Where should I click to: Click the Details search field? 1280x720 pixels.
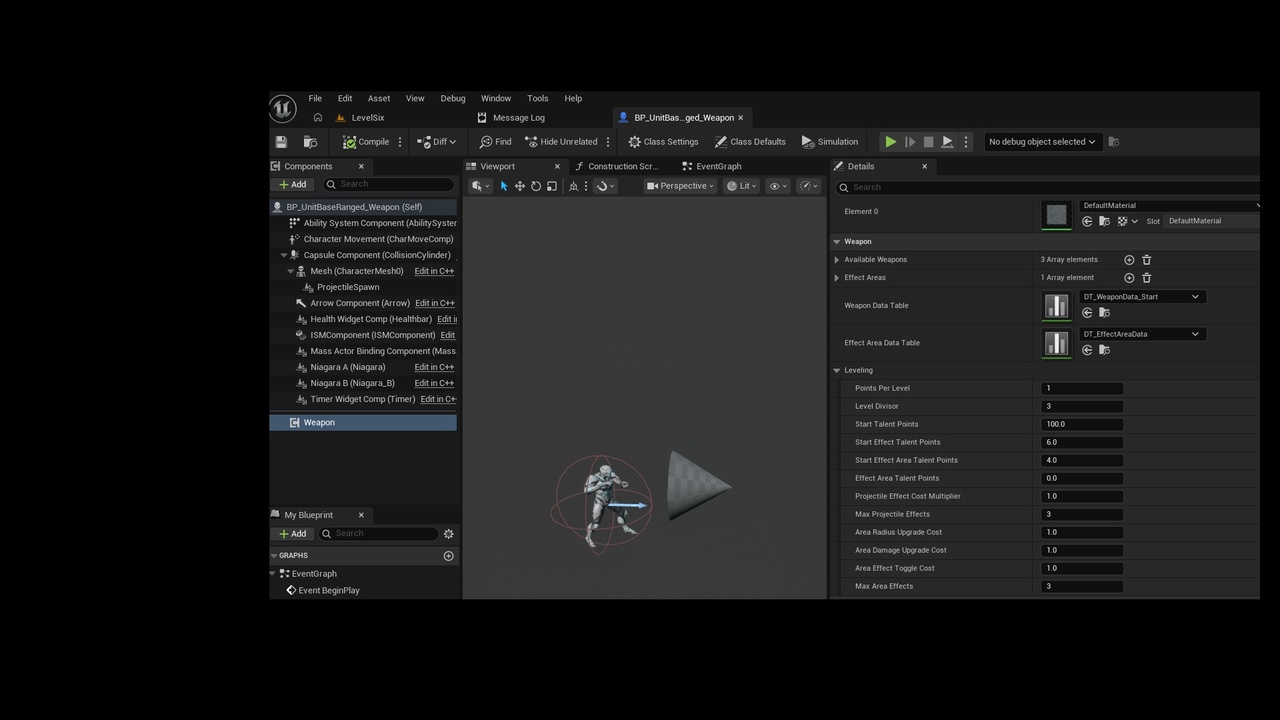point(1047,187)
